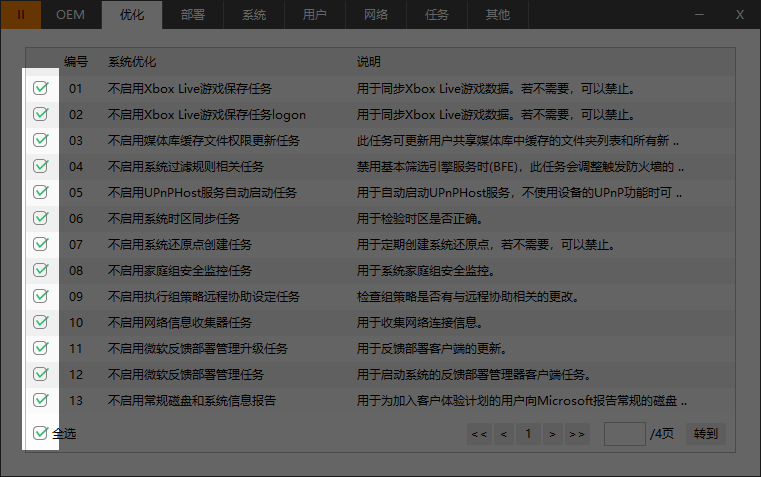
Task: Click the orange app logo icon at top-left
Action: coord(21,14)
